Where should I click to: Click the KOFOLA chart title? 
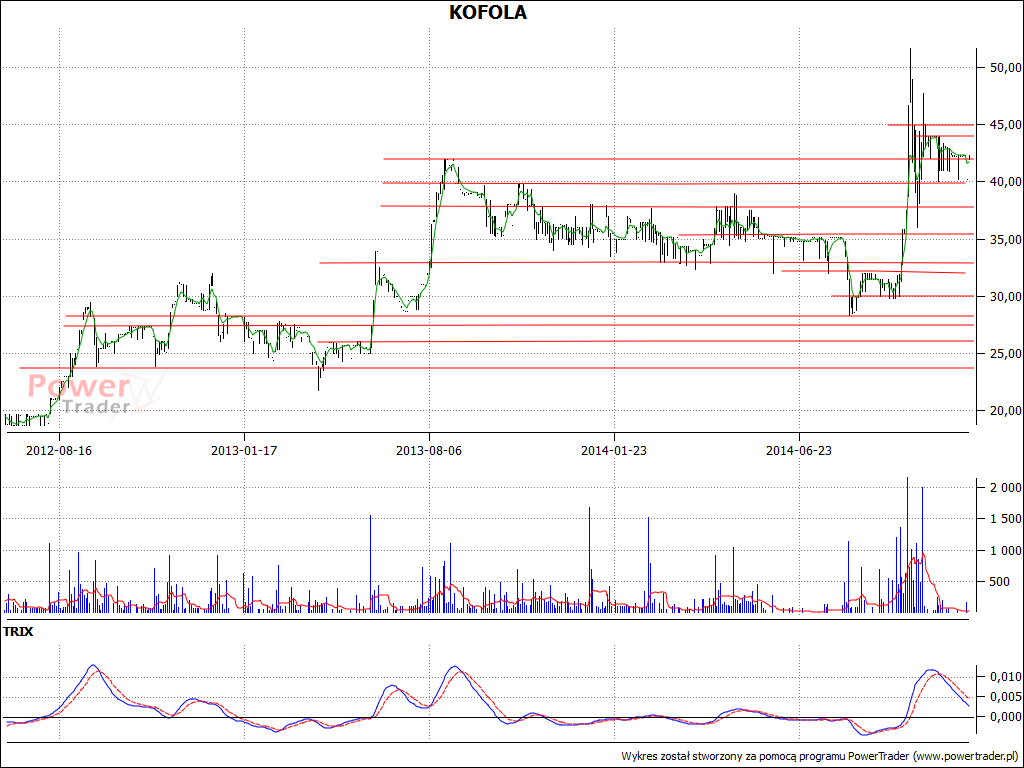(x=488, y=12)
